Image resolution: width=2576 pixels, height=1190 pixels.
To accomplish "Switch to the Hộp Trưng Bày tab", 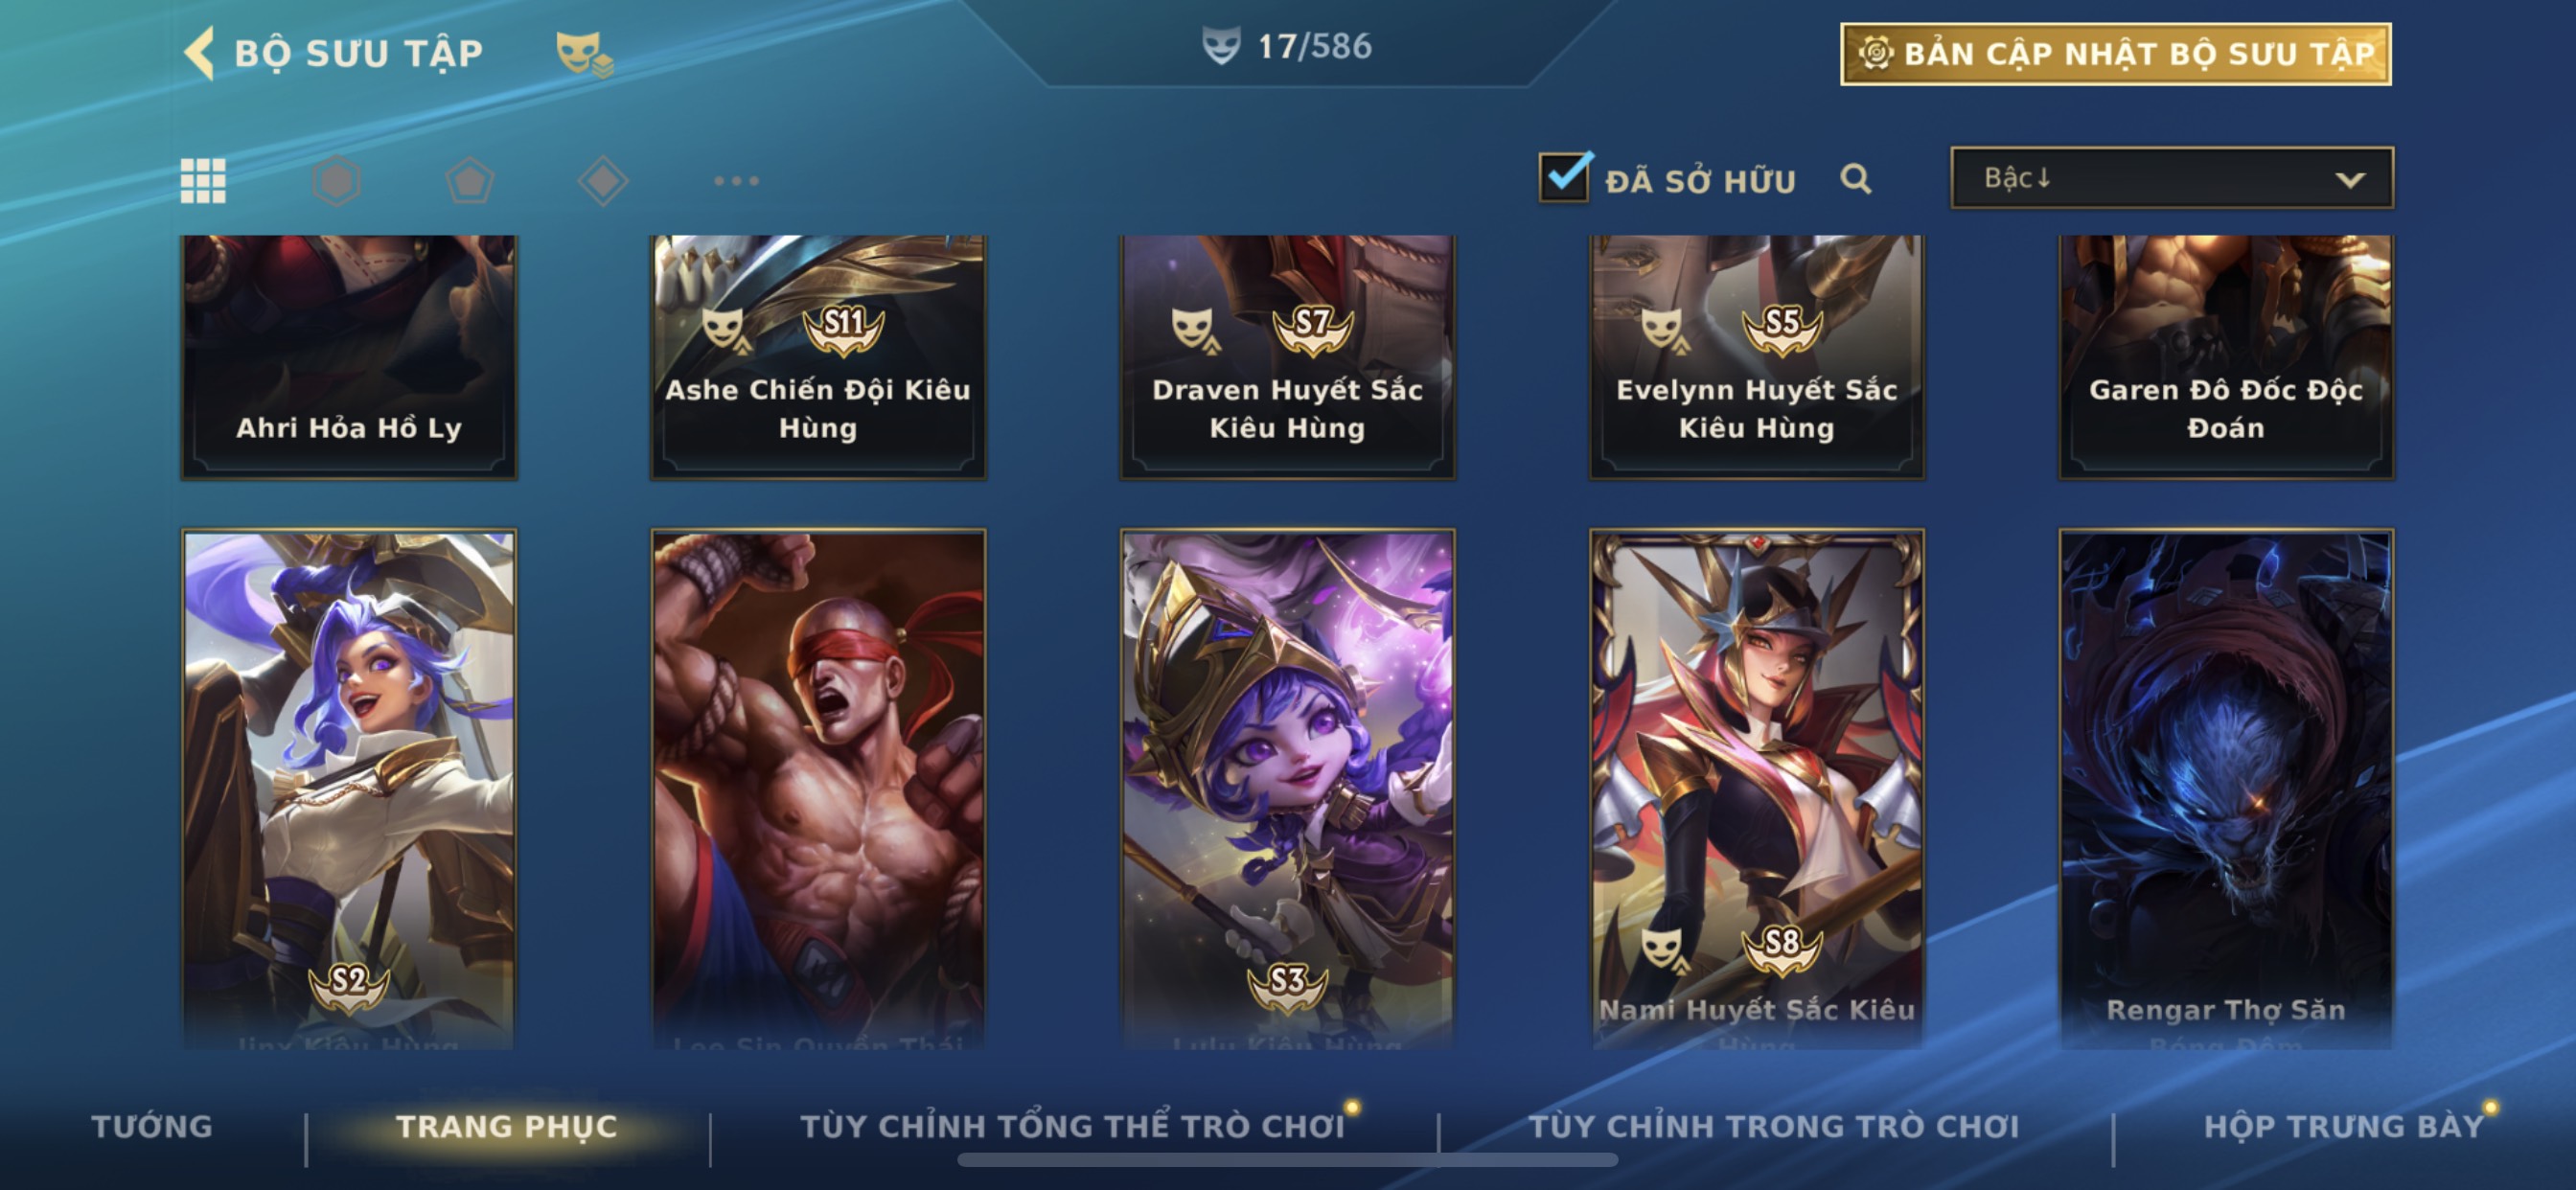I will (x=2343, y=1126).
